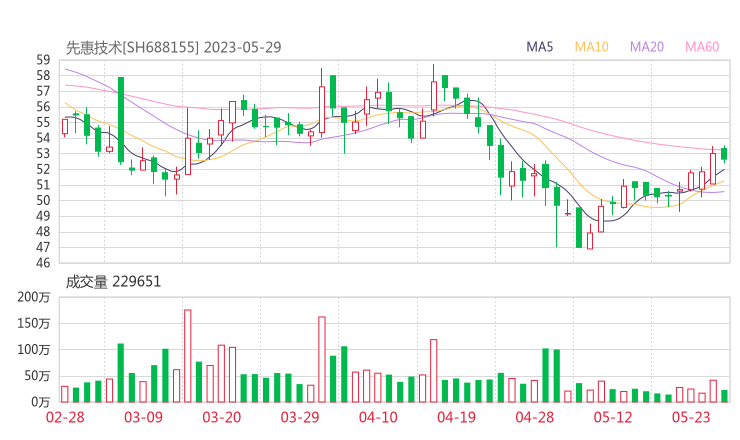Click the 04-19 date axis label
The height and width of the screenshot is (440, 740).
(x=456, y=417)
